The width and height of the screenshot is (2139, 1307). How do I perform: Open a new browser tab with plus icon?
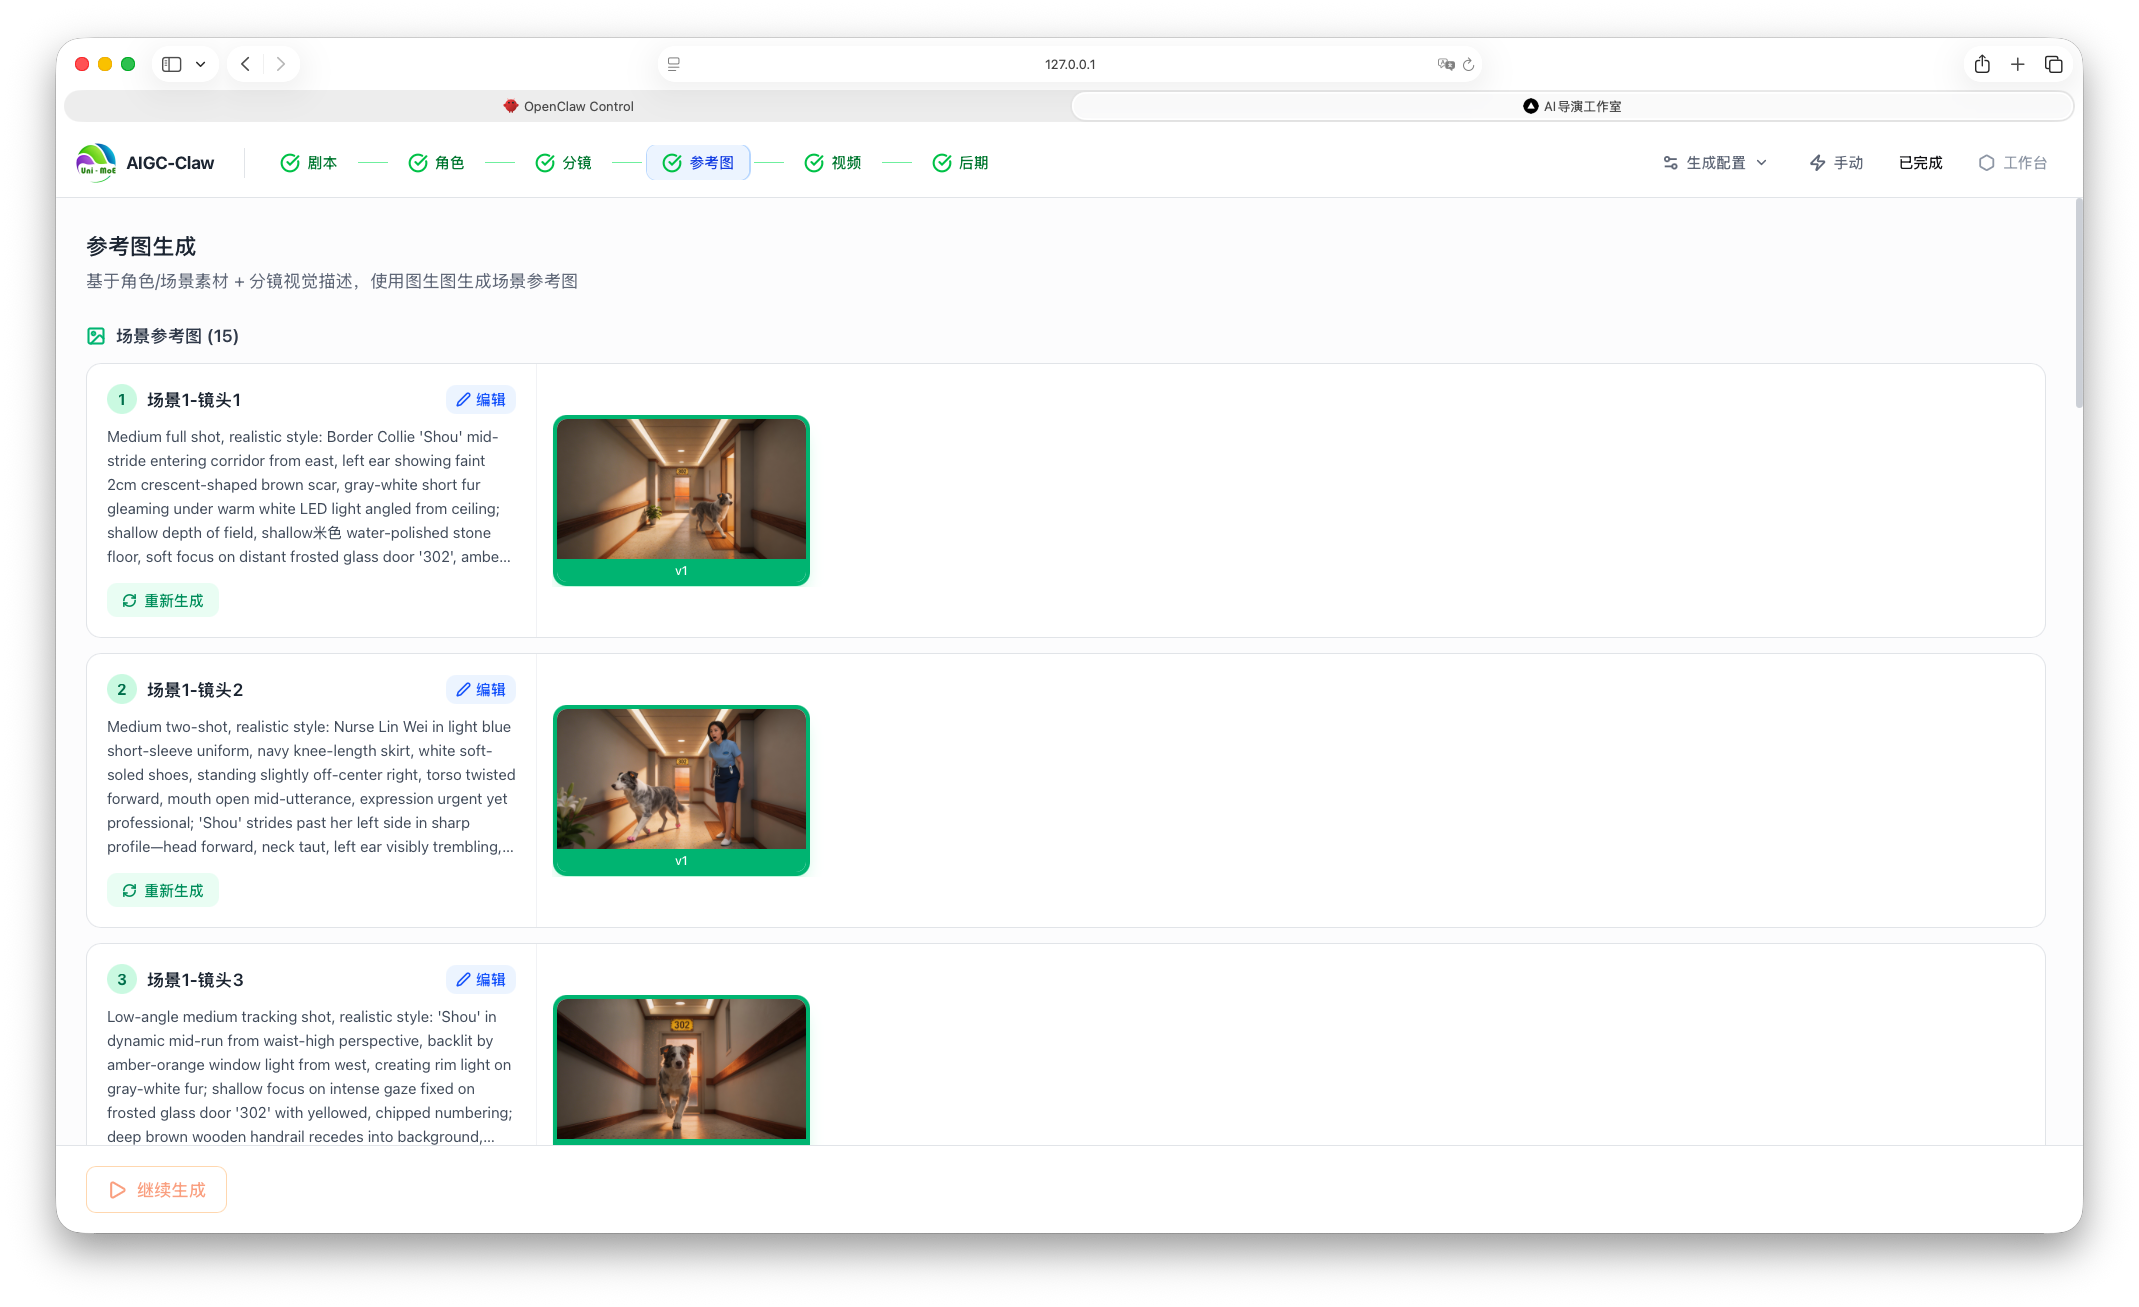2017,64
